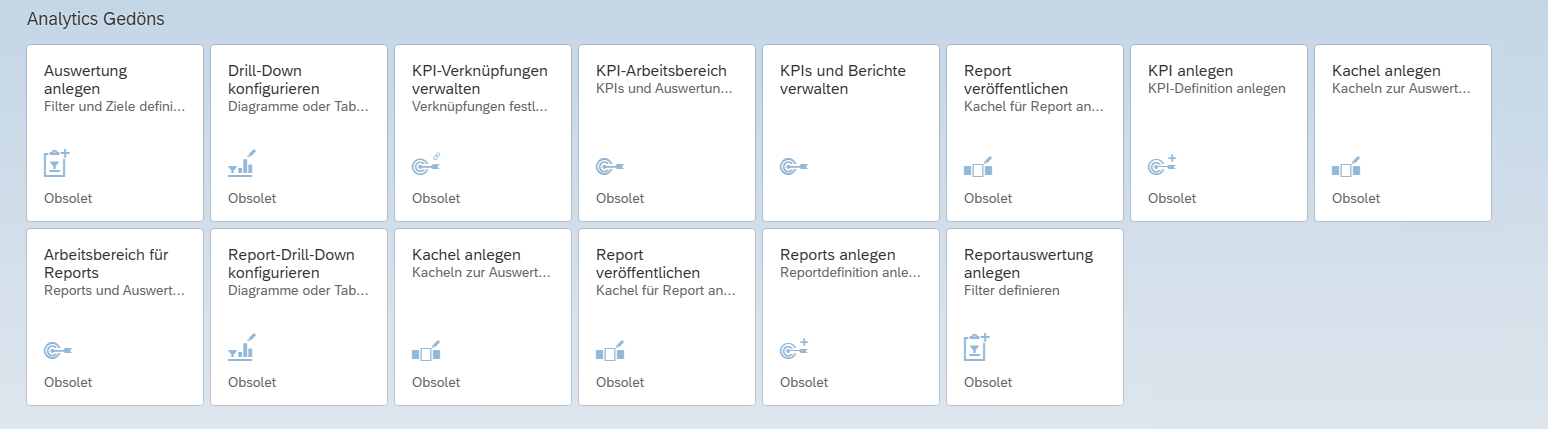The height and width of the screenshot is (429, 1548).
Task: Launch the KPI-Arbeitsbereich tile by its title
Action: [x=661, y=71]
